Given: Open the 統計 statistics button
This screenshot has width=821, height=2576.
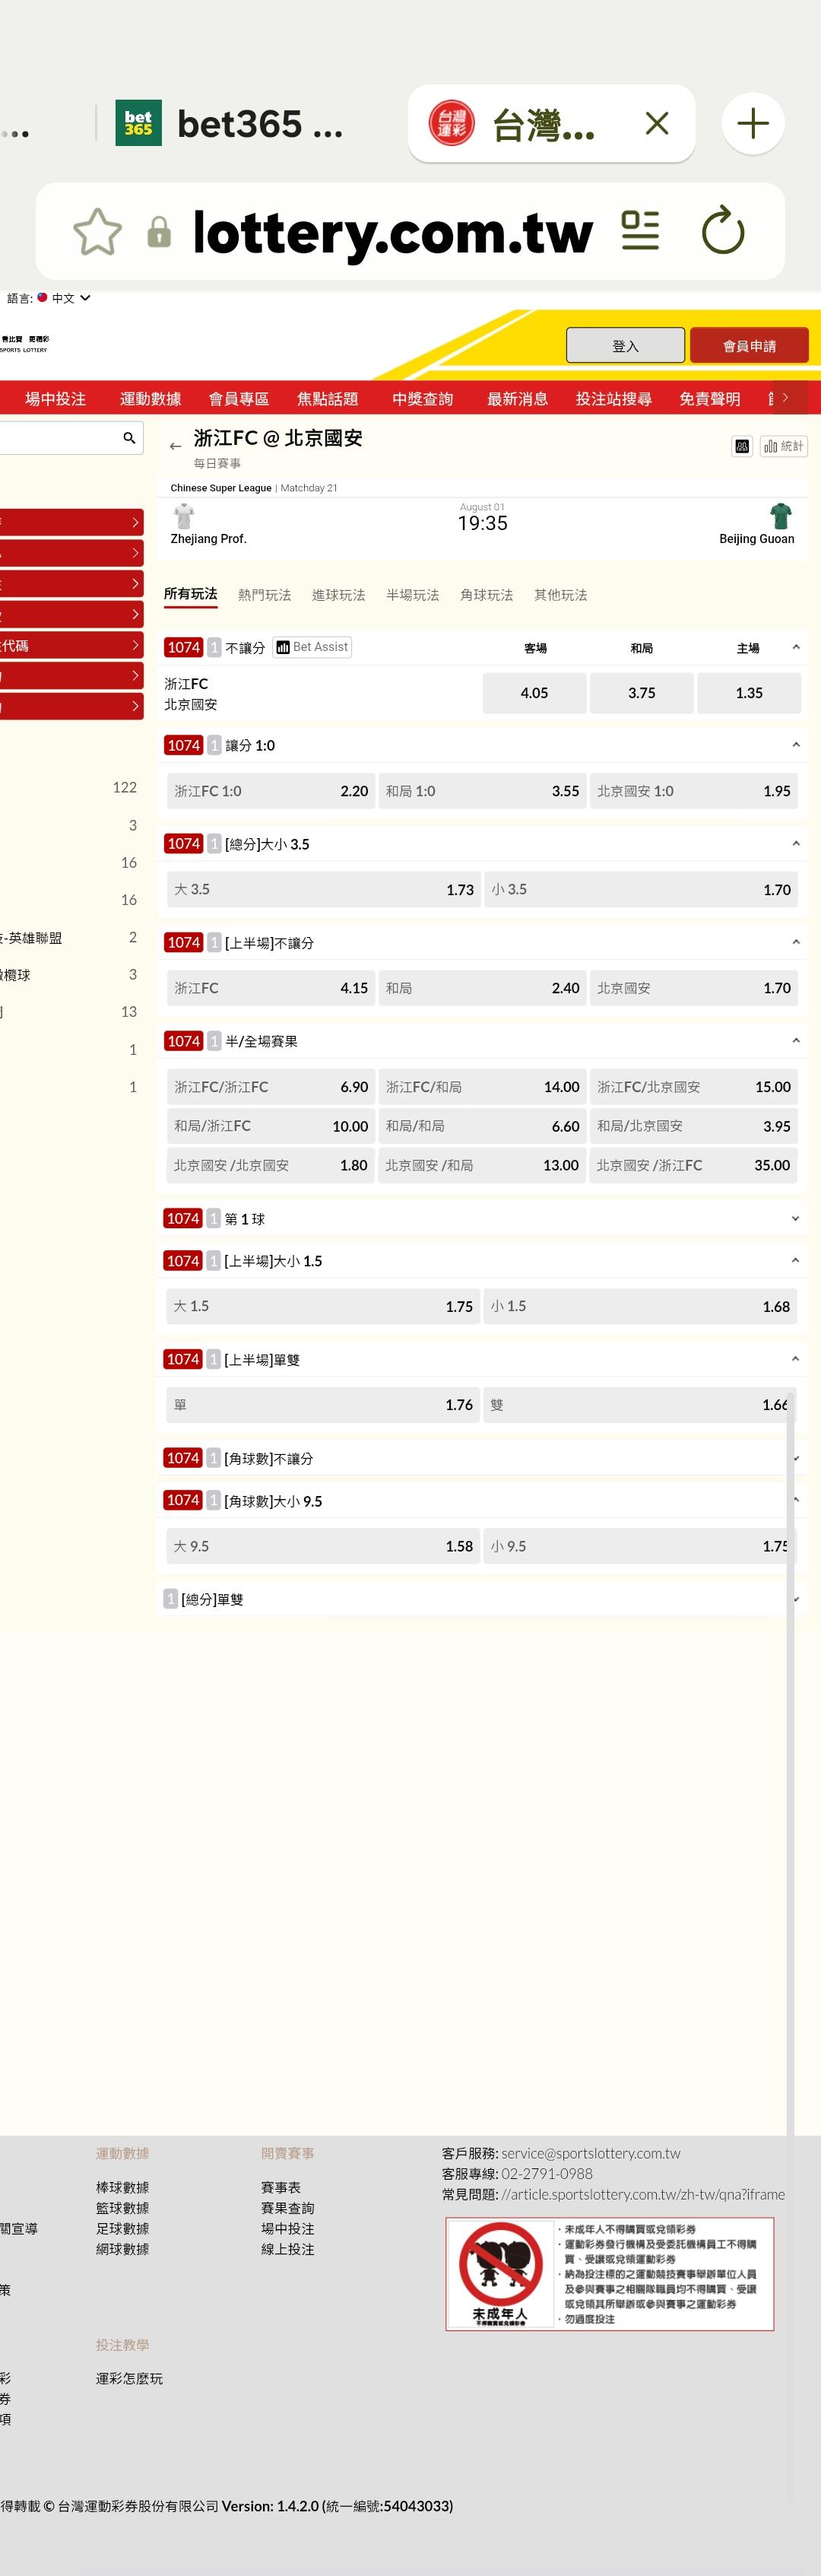Looking at the screenshot, I should (783, 446).
